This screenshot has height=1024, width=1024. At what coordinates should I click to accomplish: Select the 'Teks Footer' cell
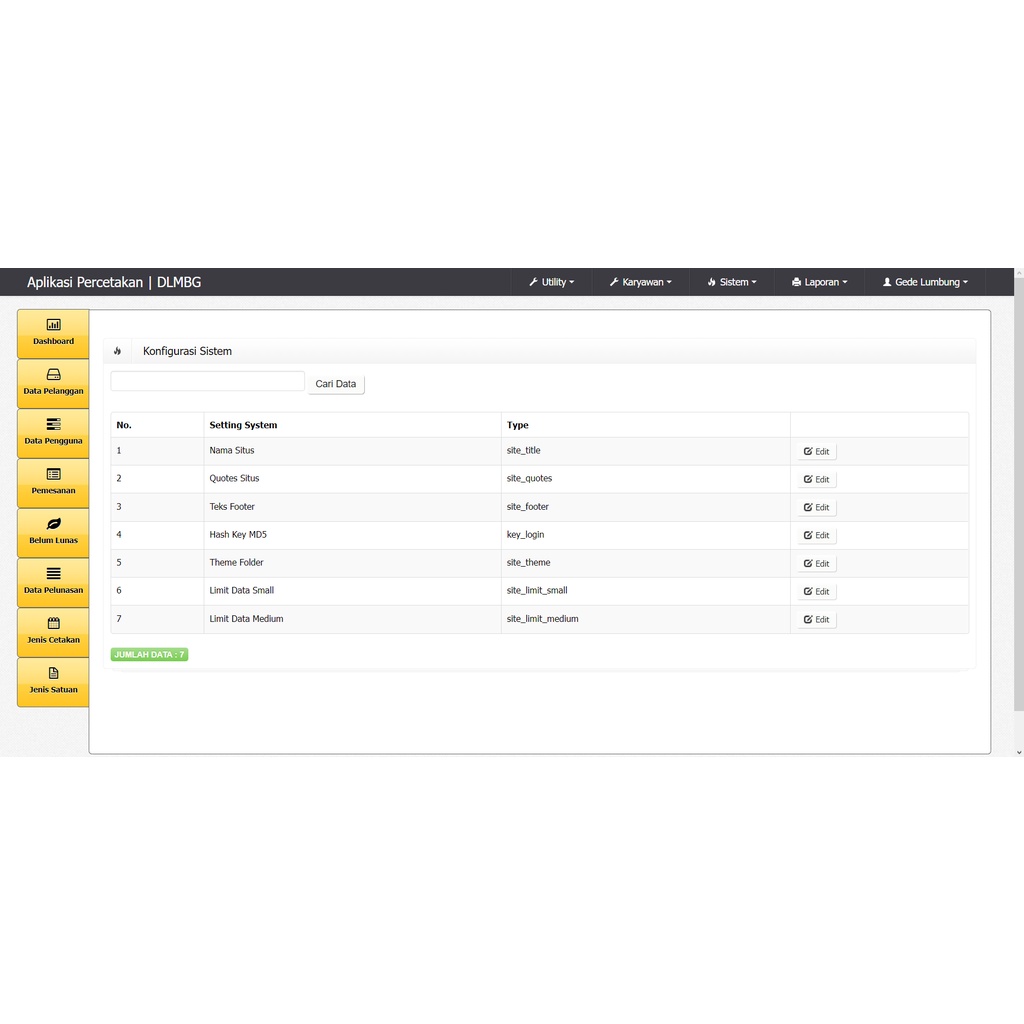(x=352, y=507)
